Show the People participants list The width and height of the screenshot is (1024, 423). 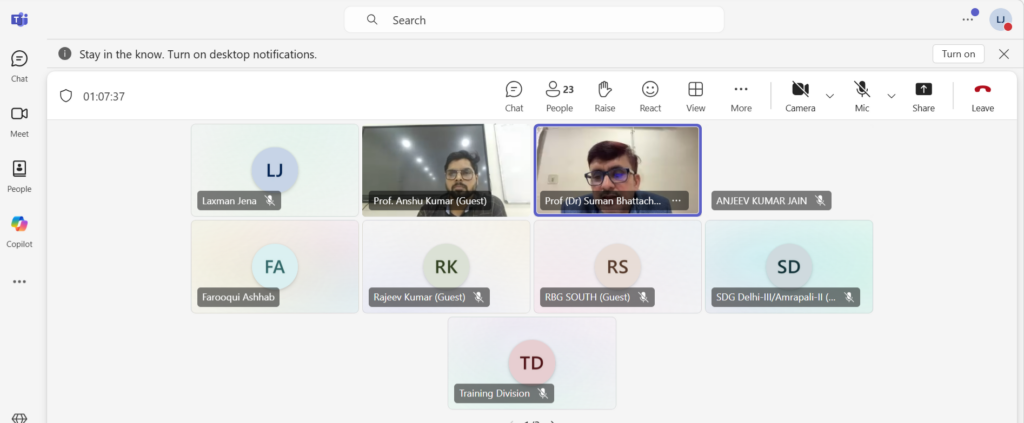[x=560, y=97]
